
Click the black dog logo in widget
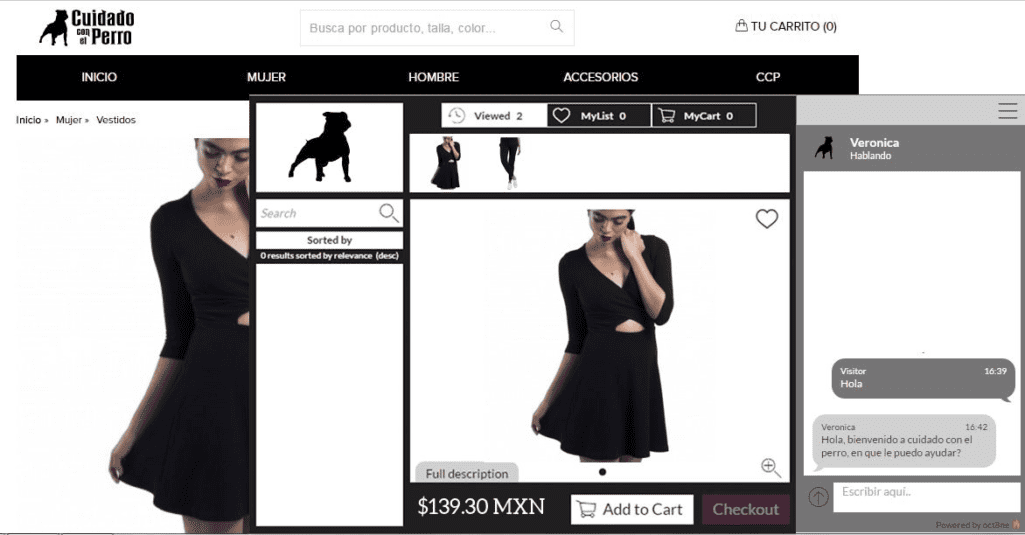321,147
